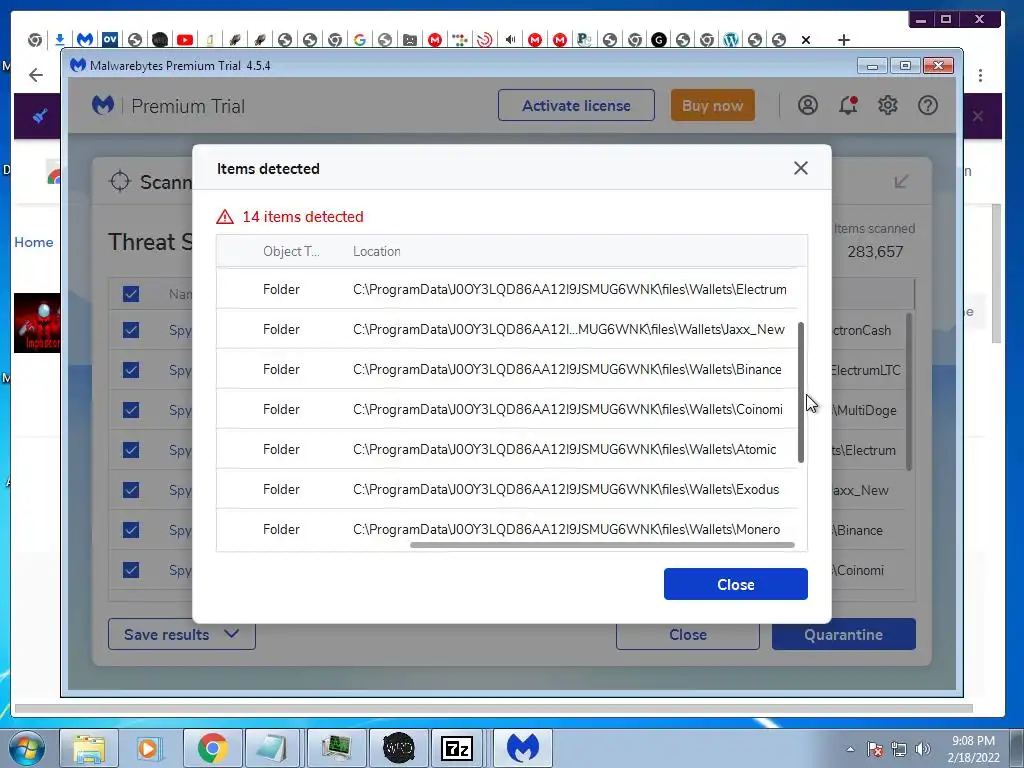The width and height of the screenshot is (1024, 768).
Task: Open the notepad taskbar icon
Action: (x=272, y=748)
